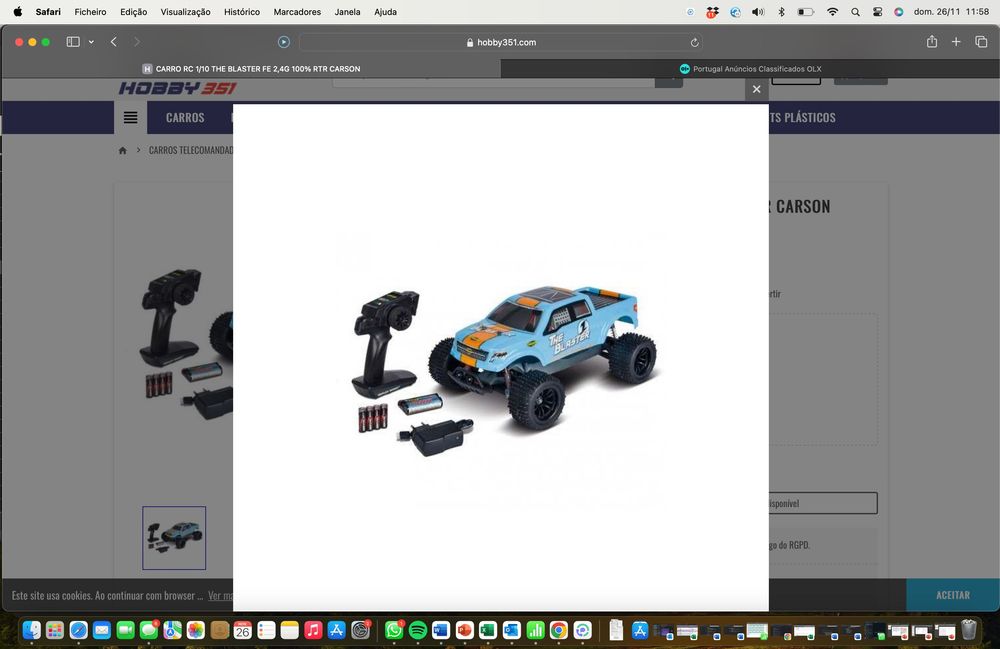Image resolution: width=1000 pixels, height=649 pixels.
Task: Open PowerPoint from the Dock
Action: coord(464,630)
